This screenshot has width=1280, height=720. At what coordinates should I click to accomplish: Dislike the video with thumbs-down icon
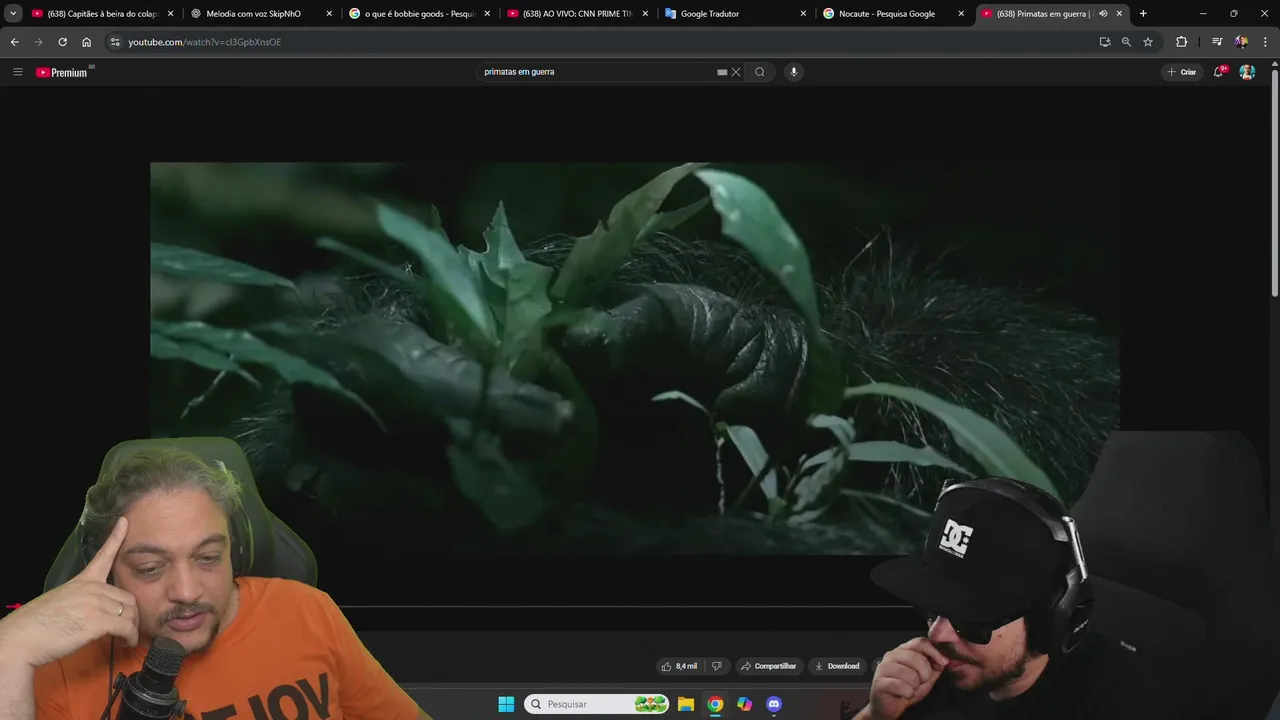(x=716, y=666)
